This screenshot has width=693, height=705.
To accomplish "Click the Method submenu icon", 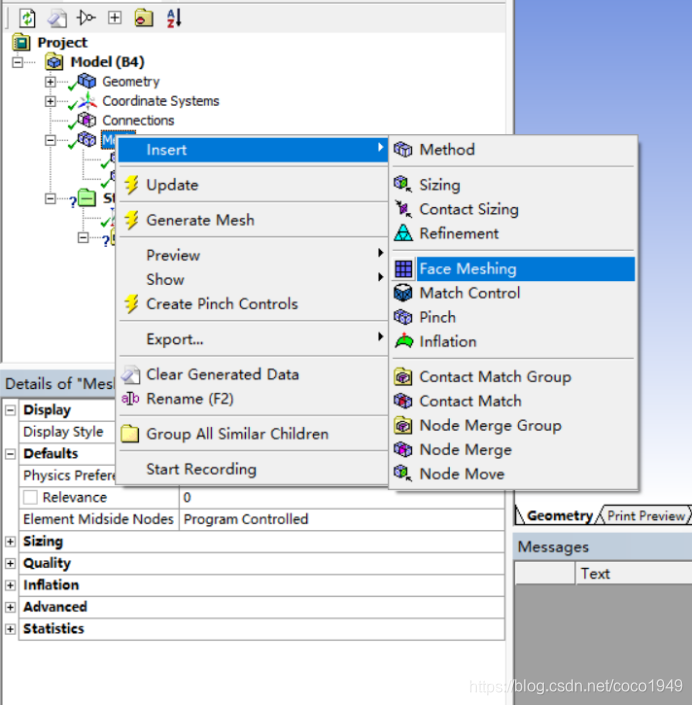I will click(x=403, y=149).
